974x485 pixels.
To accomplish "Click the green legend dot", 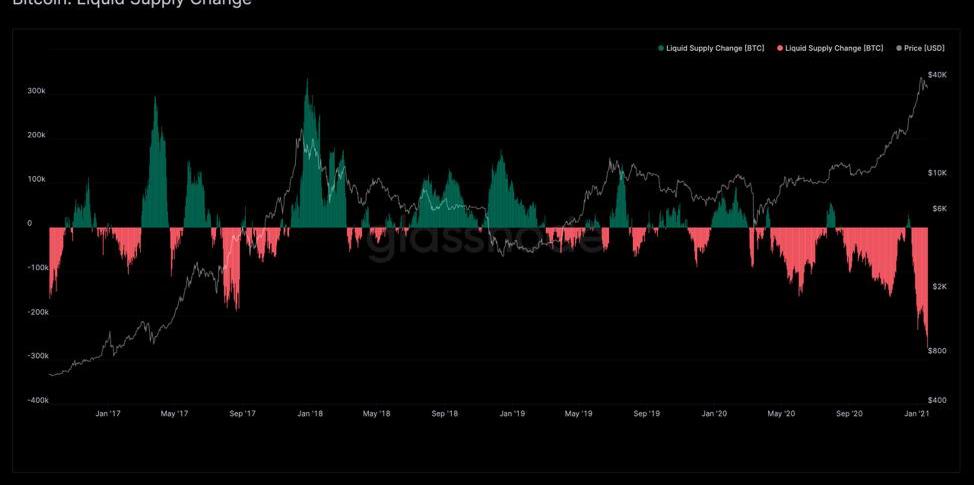I will (661, 48).
